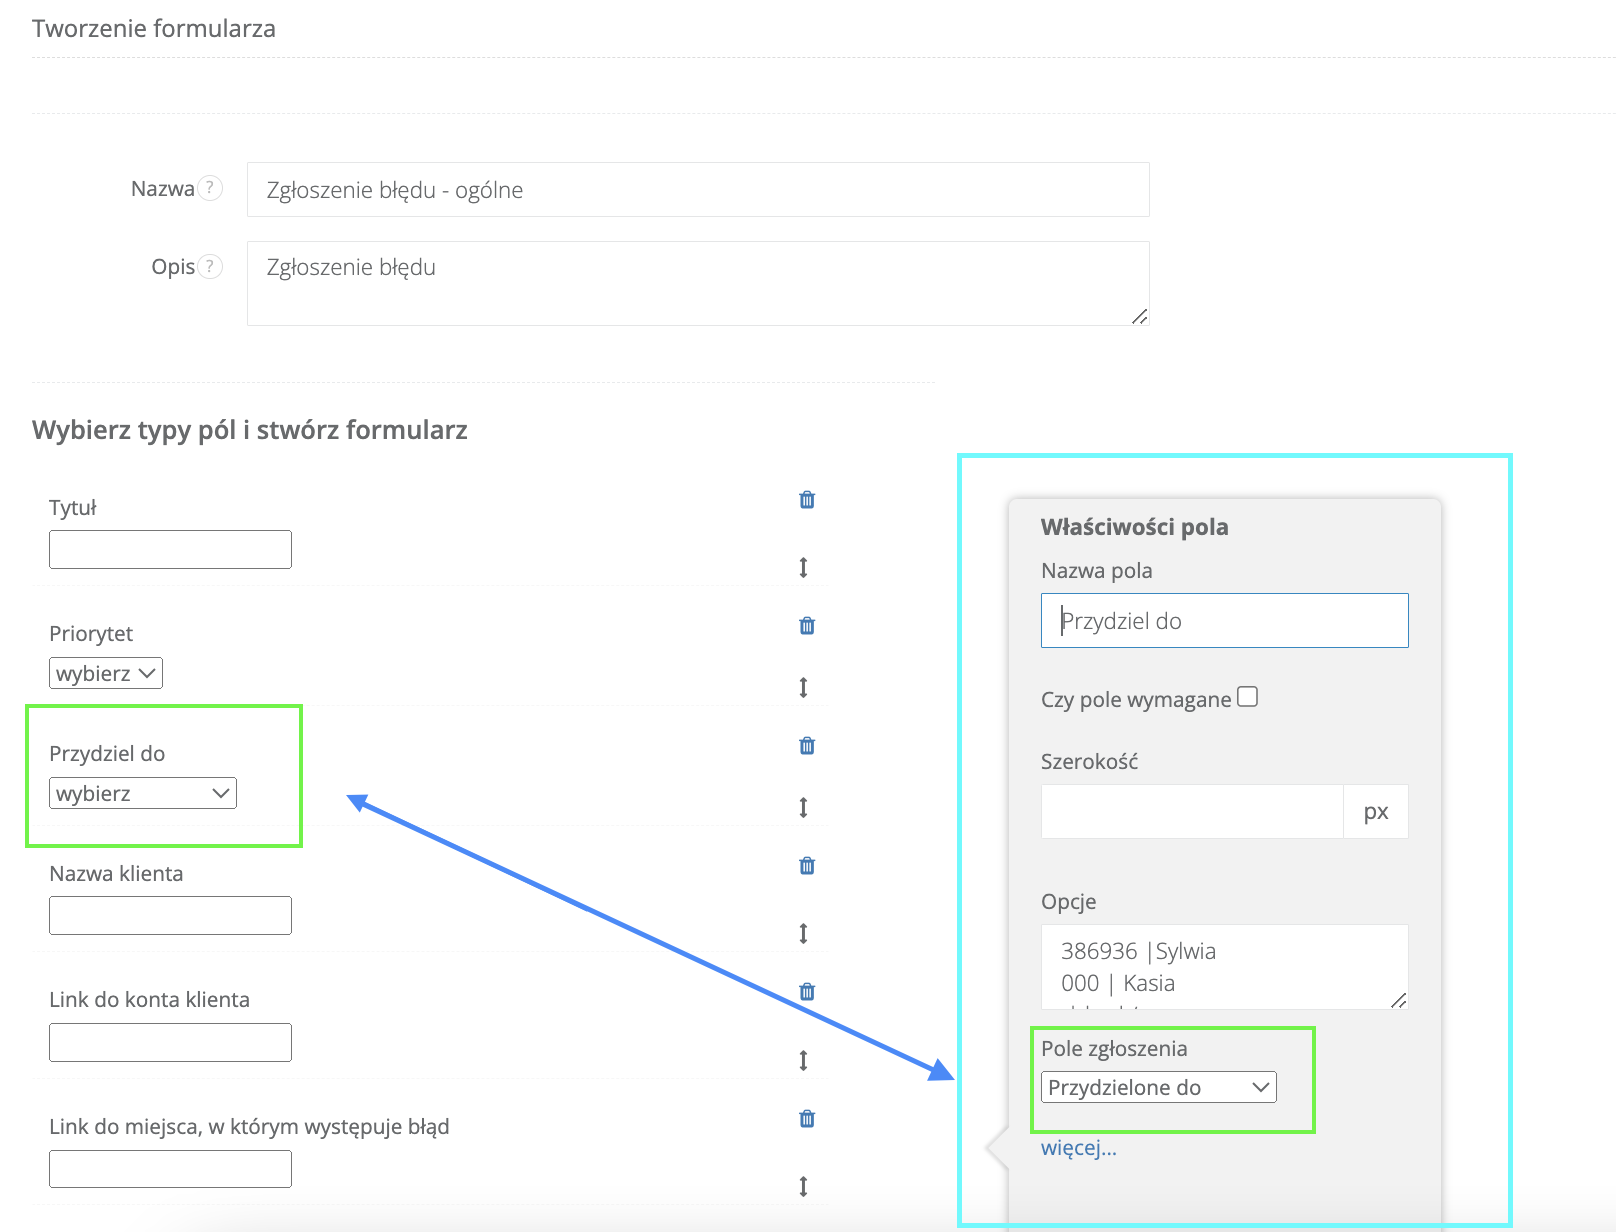Click reorder arrow for Nazwa klienta field
Image resolution: width=1616 pixels, height=1232 pixels.
coord(803,934)
